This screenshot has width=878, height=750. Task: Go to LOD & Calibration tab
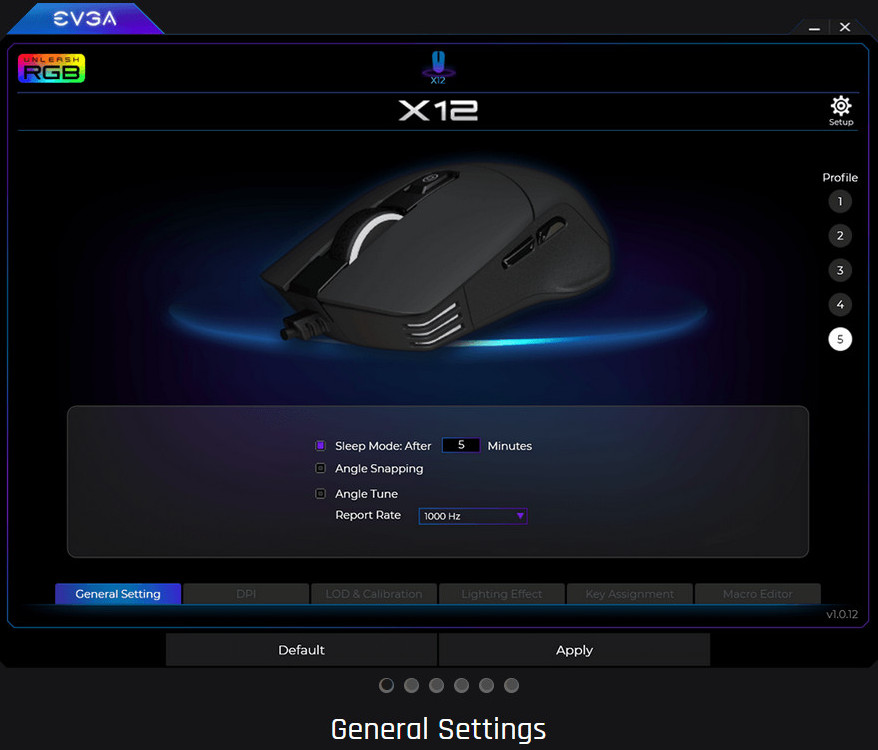(x=373, y=594)
